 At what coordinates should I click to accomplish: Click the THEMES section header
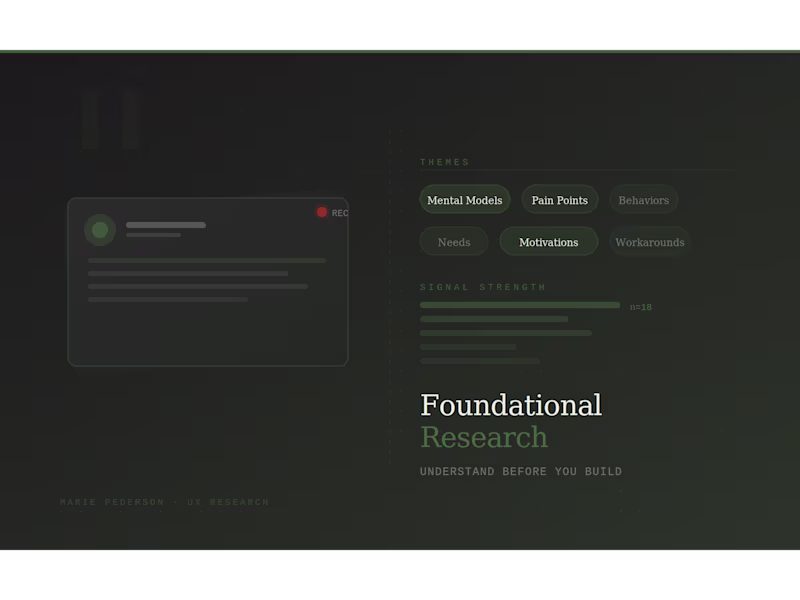click(x=446, y=161)
